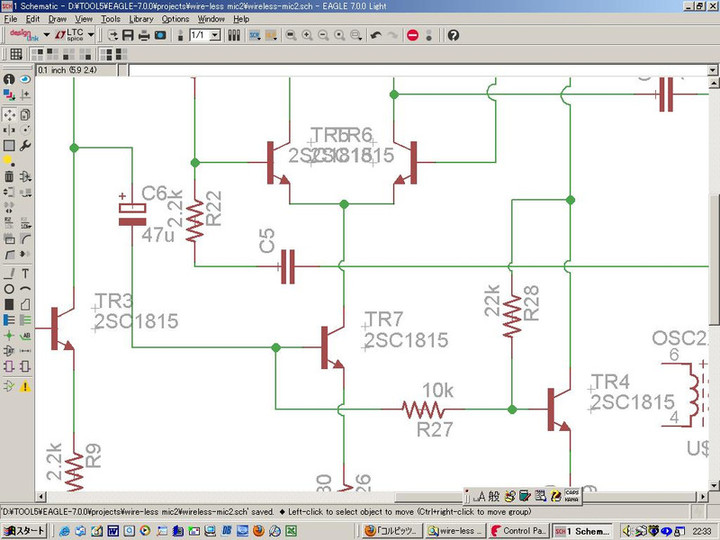Toggle the CAPS/KANA indicator in the language bar

(572, 494)
